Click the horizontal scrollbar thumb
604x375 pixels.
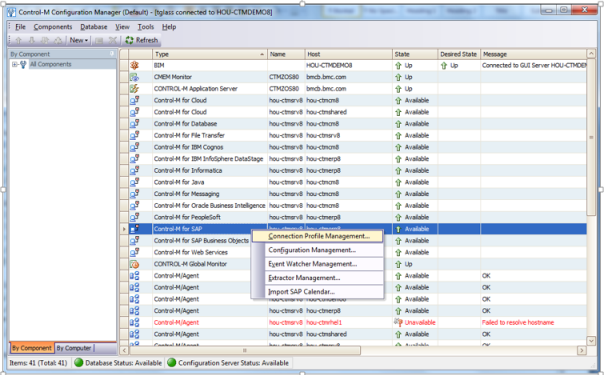tap(245, 350)
